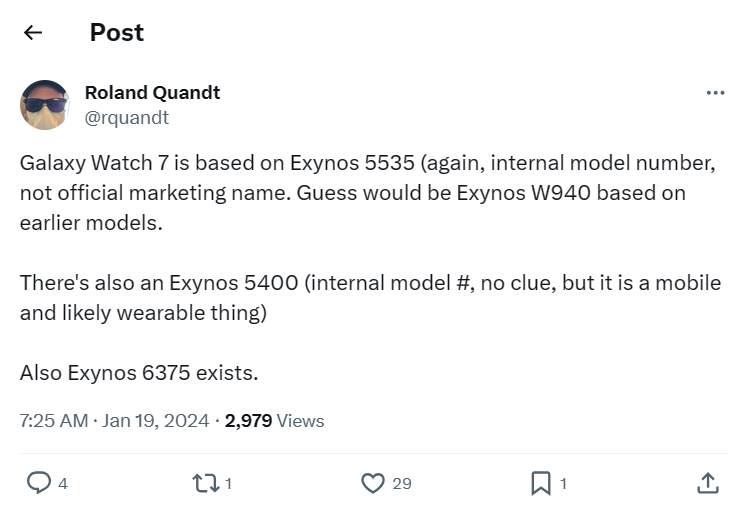The height and width of the screenshot is (508, 745).
Task: Open Roland Quandt's profile name link
Action: 152,92
